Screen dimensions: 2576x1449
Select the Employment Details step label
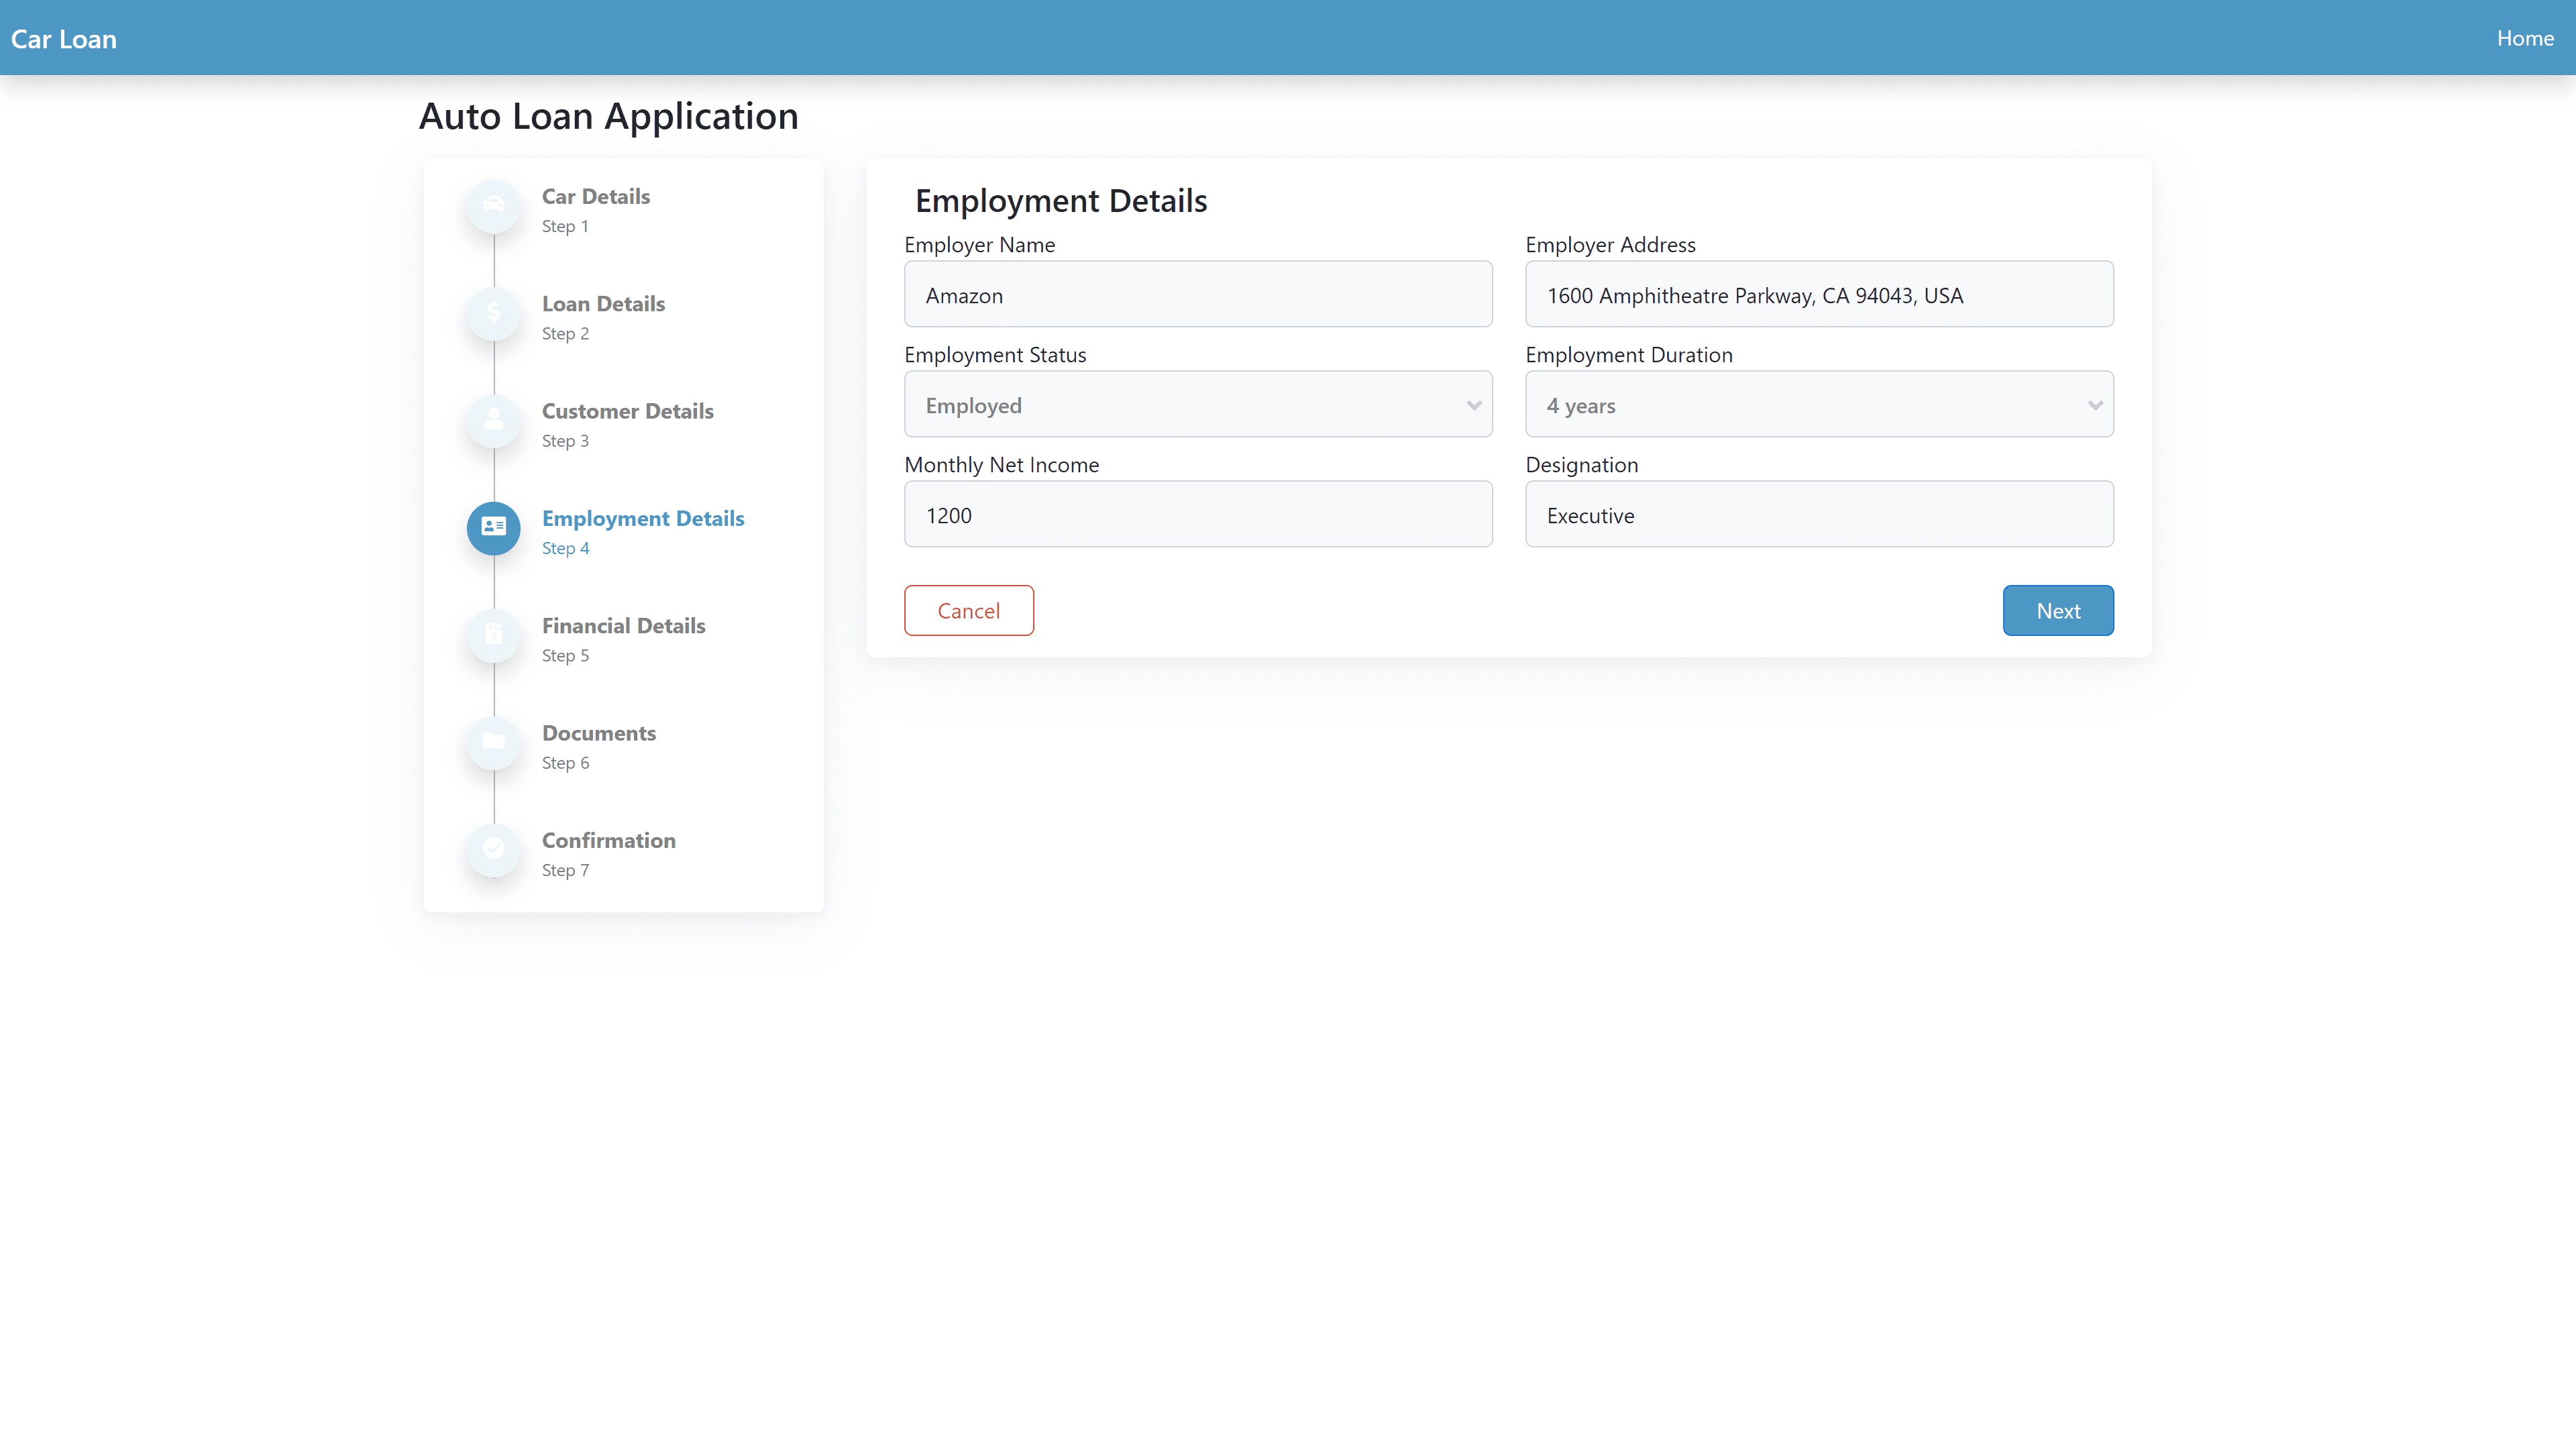[643, 518]
